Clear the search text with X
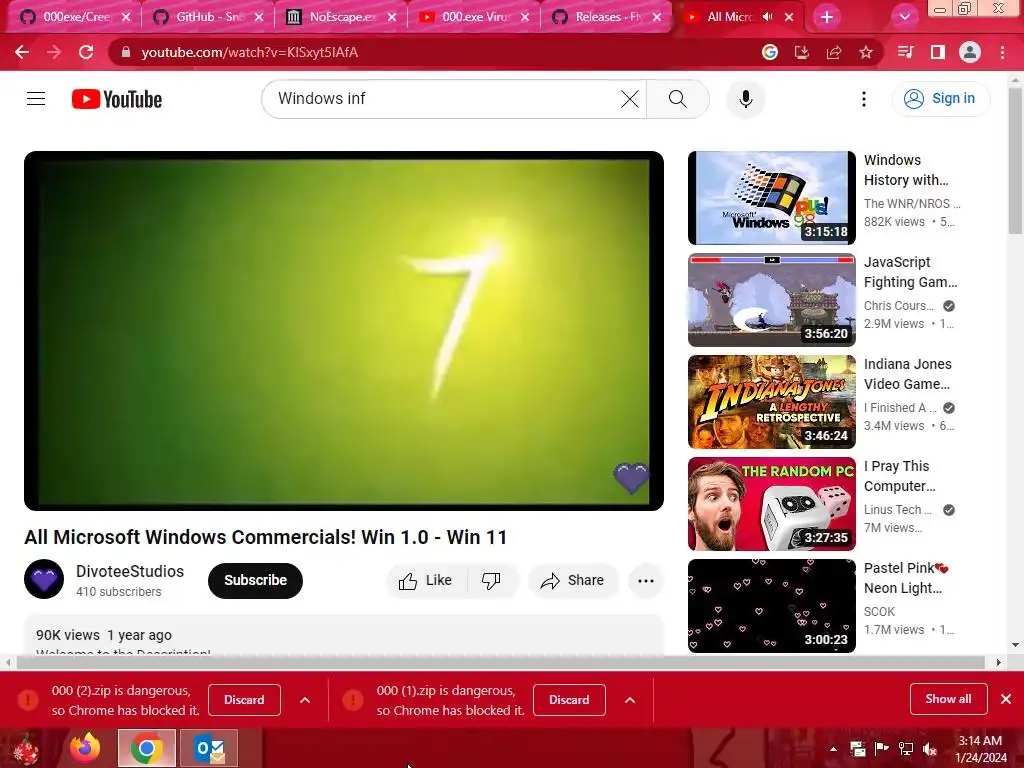The image size is (1024, 768). pos(630,99)
